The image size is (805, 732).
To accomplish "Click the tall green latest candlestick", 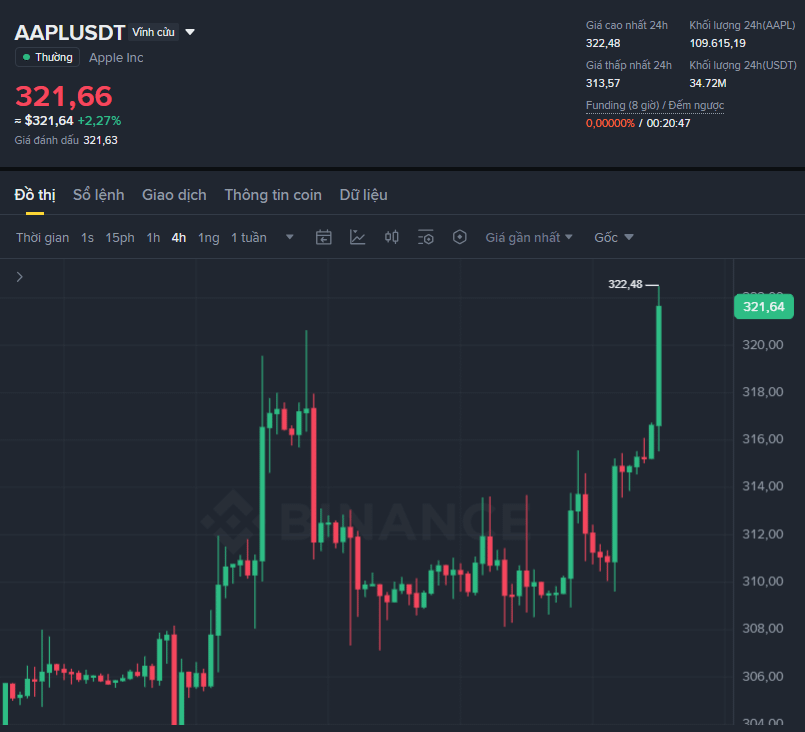I will pyautogui.click(x=659, y=365).
